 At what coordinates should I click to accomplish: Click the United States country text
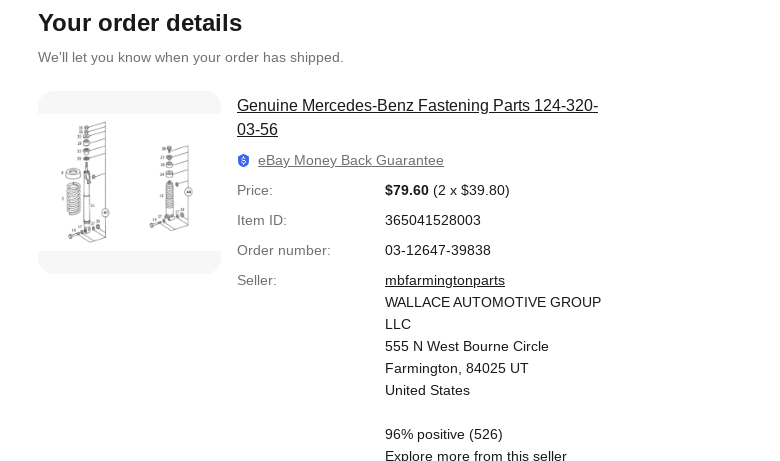(x=427, y=390)
